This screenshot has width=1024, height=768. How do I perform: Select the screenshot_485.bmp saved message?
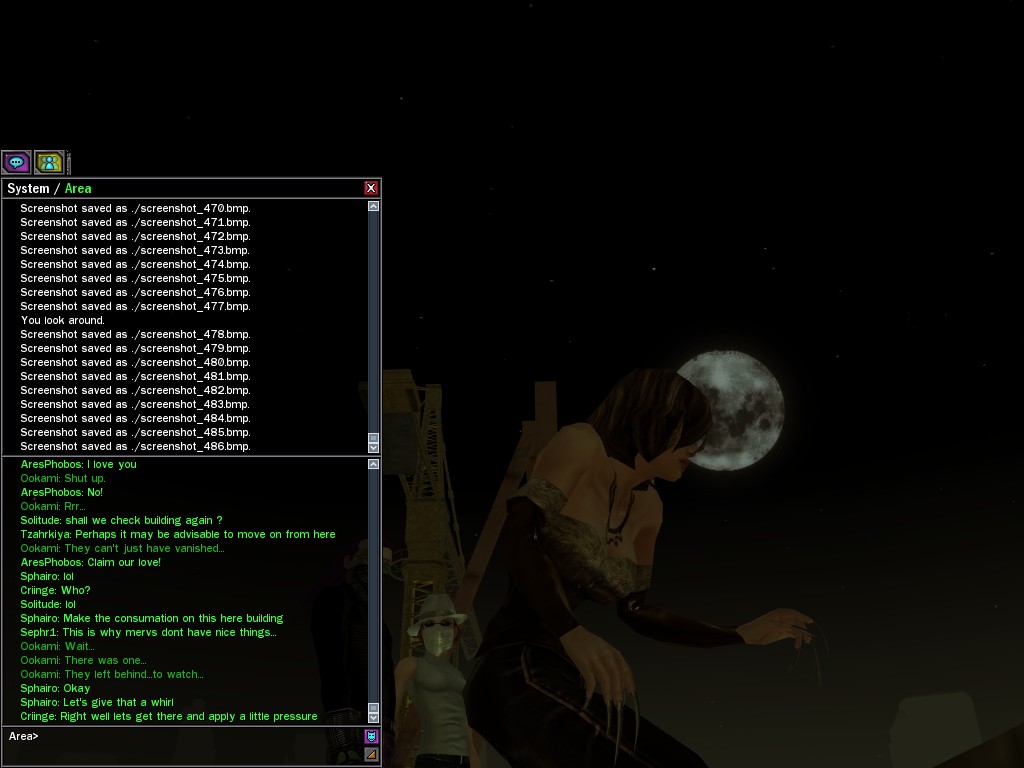135,432
